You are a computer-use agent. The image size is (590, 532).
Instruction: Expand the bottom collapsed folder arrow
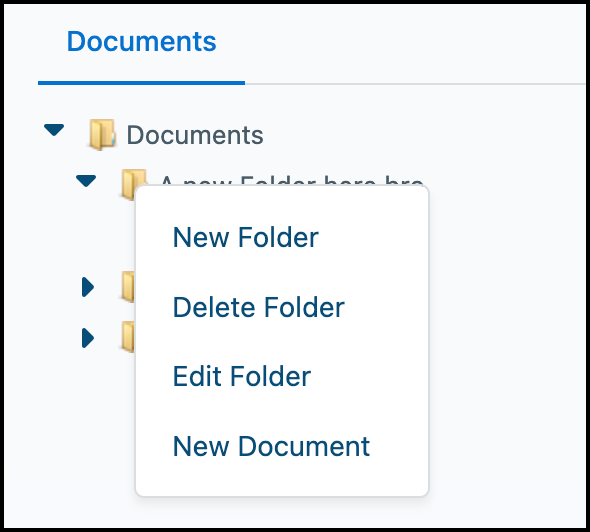point(88,338)
